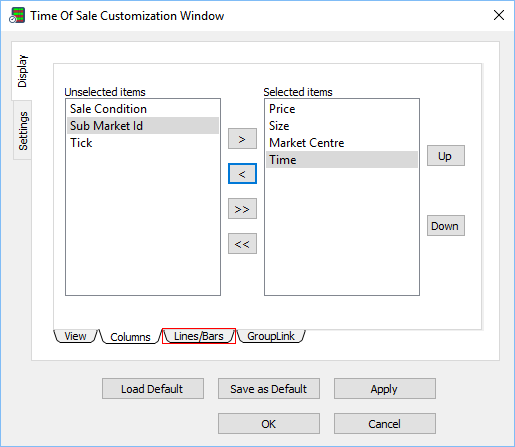Click the move left '<' arrow button
This screenshot has width=515, height=447.
(242, 174)
